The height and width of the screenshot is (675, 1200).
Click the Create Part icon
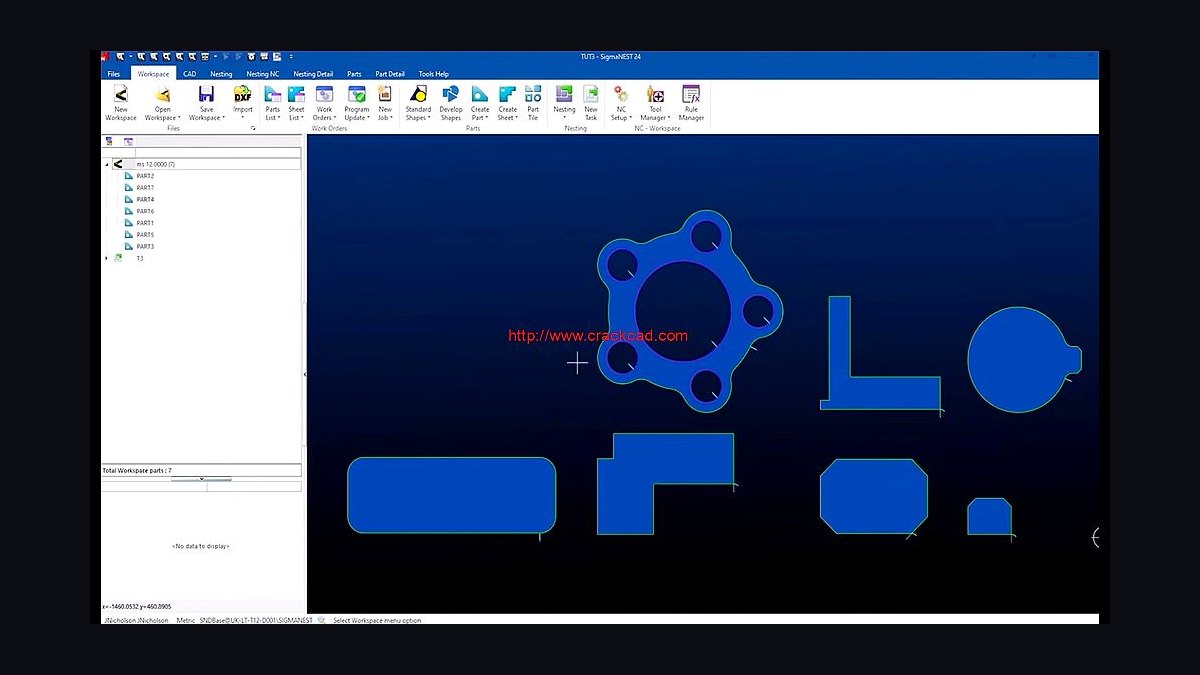point(480,94)
